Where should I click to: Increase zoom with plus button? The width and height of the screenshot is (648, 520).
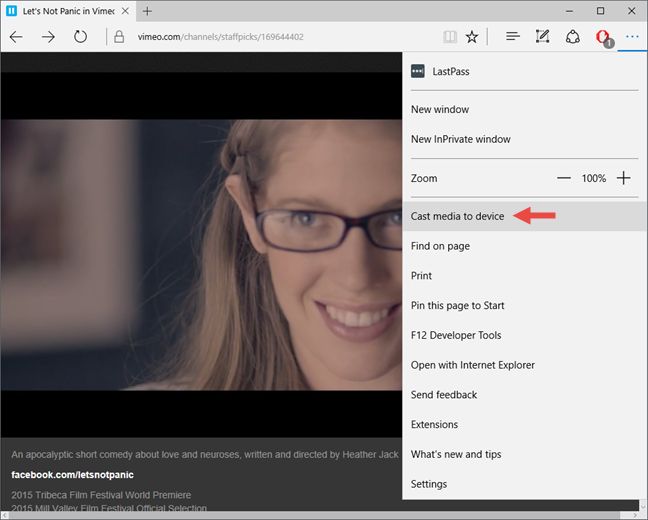[624, 179]
